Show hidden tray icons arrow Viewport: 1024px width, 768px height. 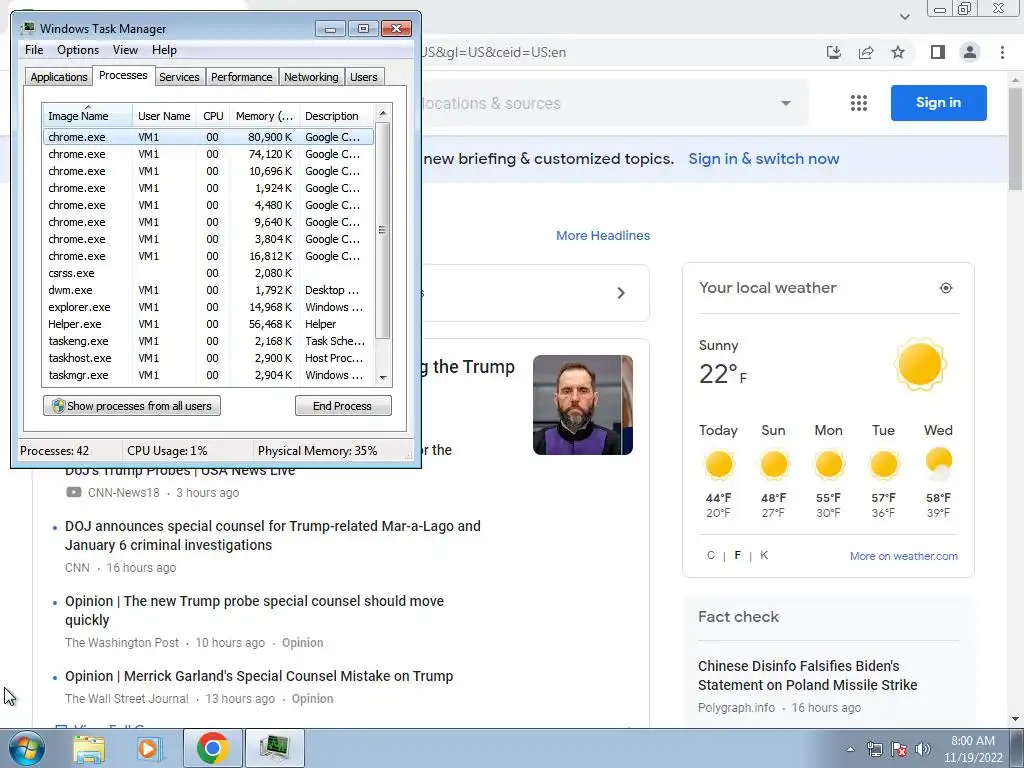[850, 749]
